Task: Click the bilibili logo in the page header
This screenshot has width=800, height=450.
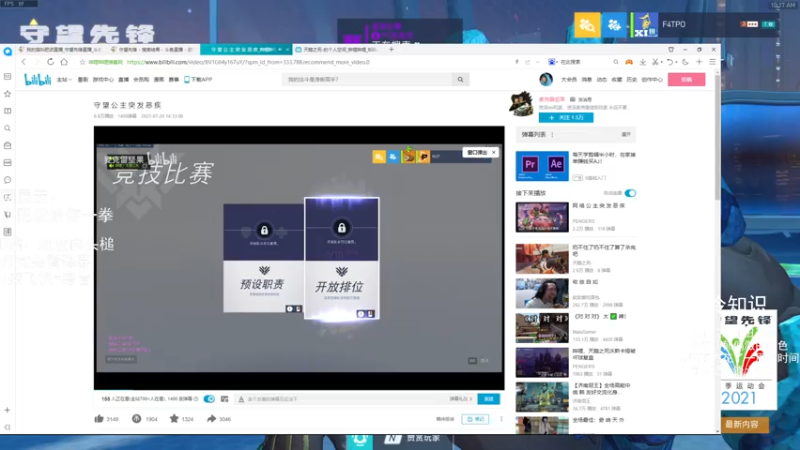Action: 37,80
